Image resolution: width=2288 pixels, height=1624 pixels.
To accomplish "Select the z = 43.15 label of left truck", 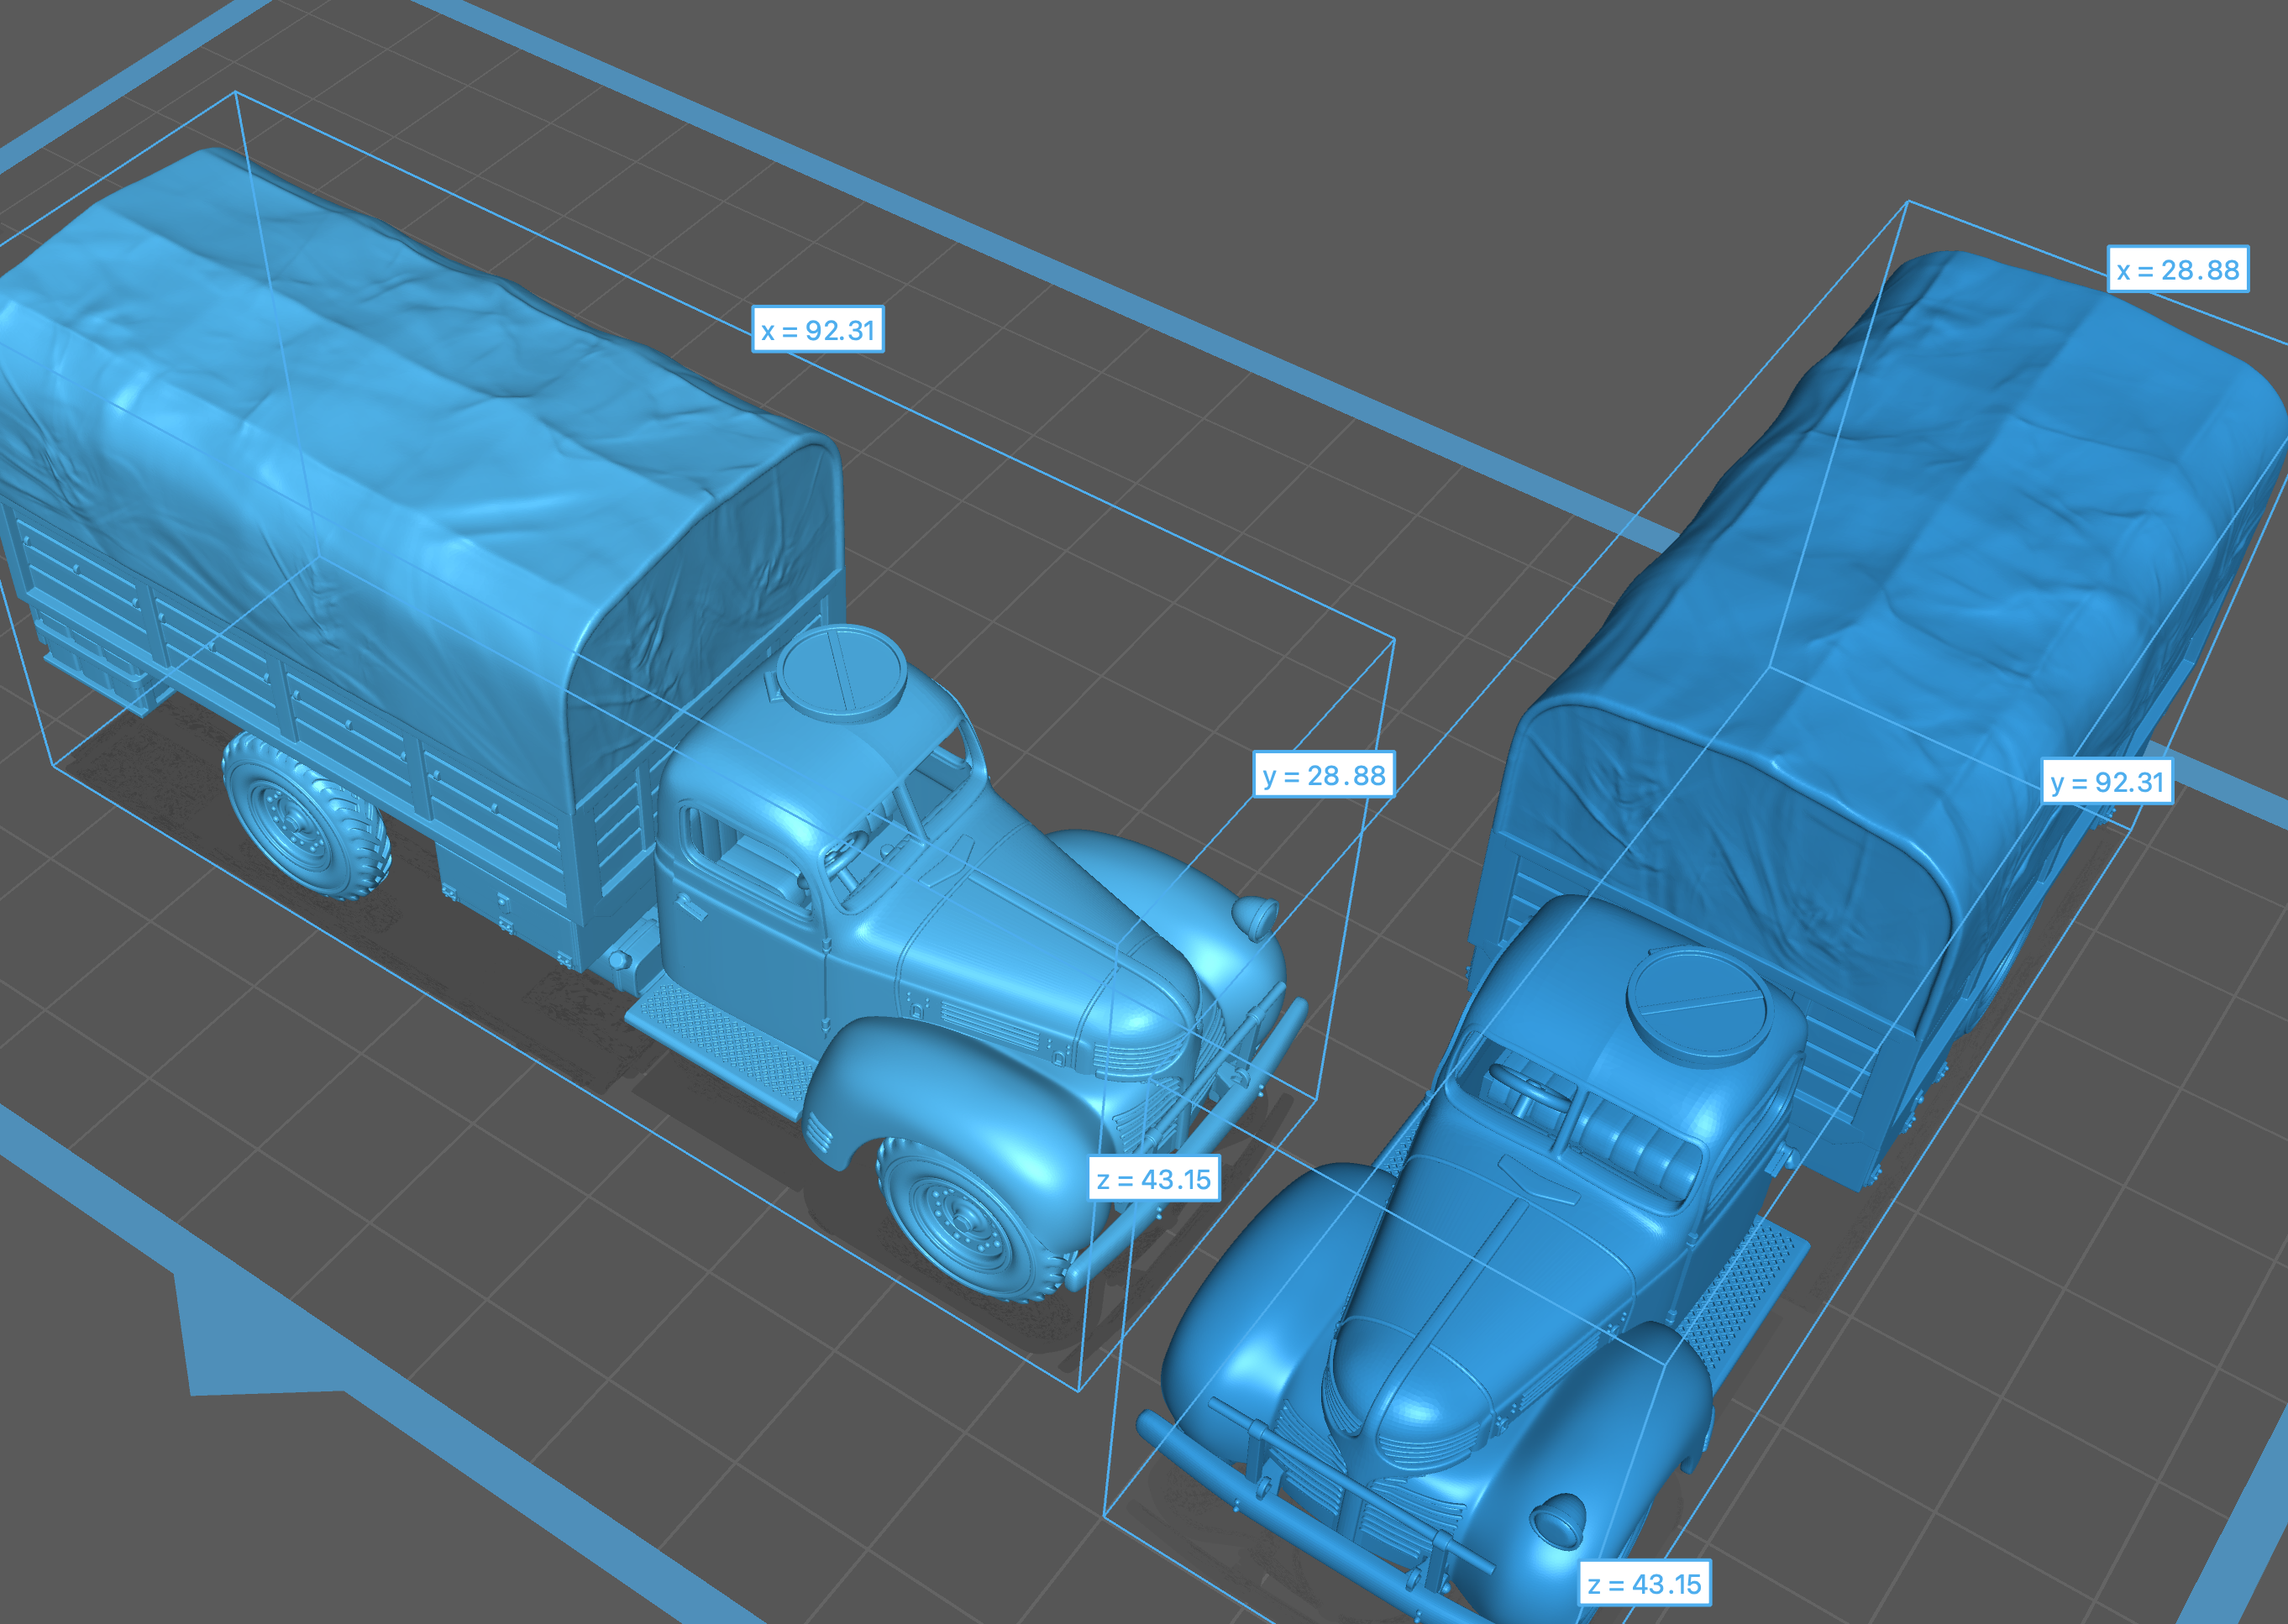I will click(x=1154, y=1180).
